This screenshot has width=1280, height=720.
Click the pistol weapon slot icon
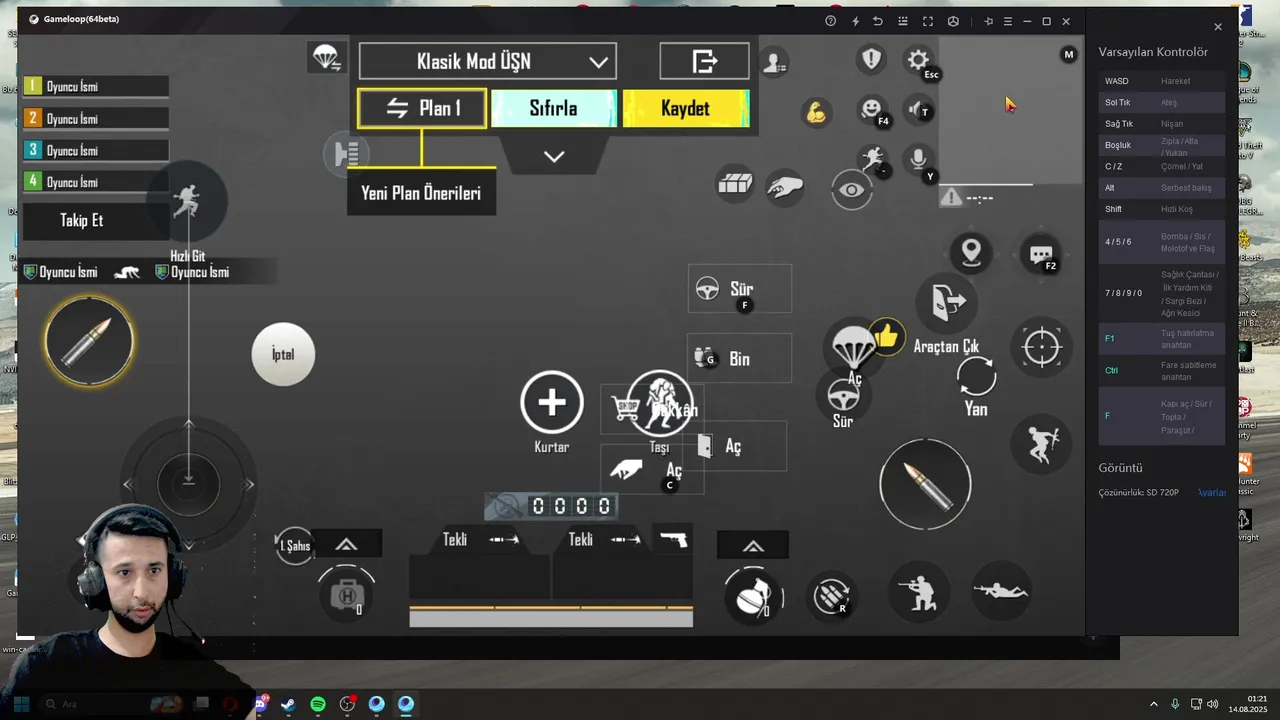coord(673,539)
